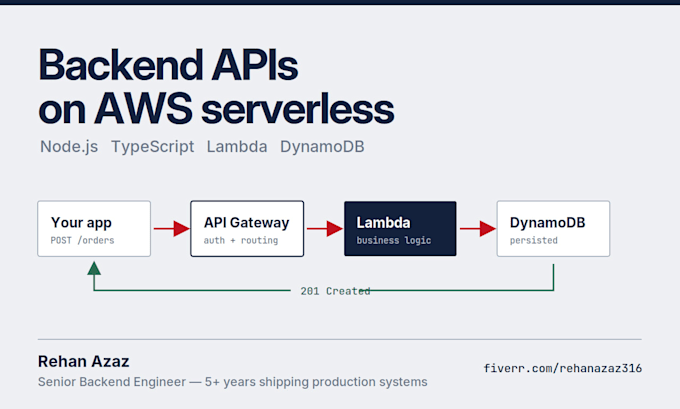Click the 'API Gateway' diagram box
The image size is (680, 409).
247,229
